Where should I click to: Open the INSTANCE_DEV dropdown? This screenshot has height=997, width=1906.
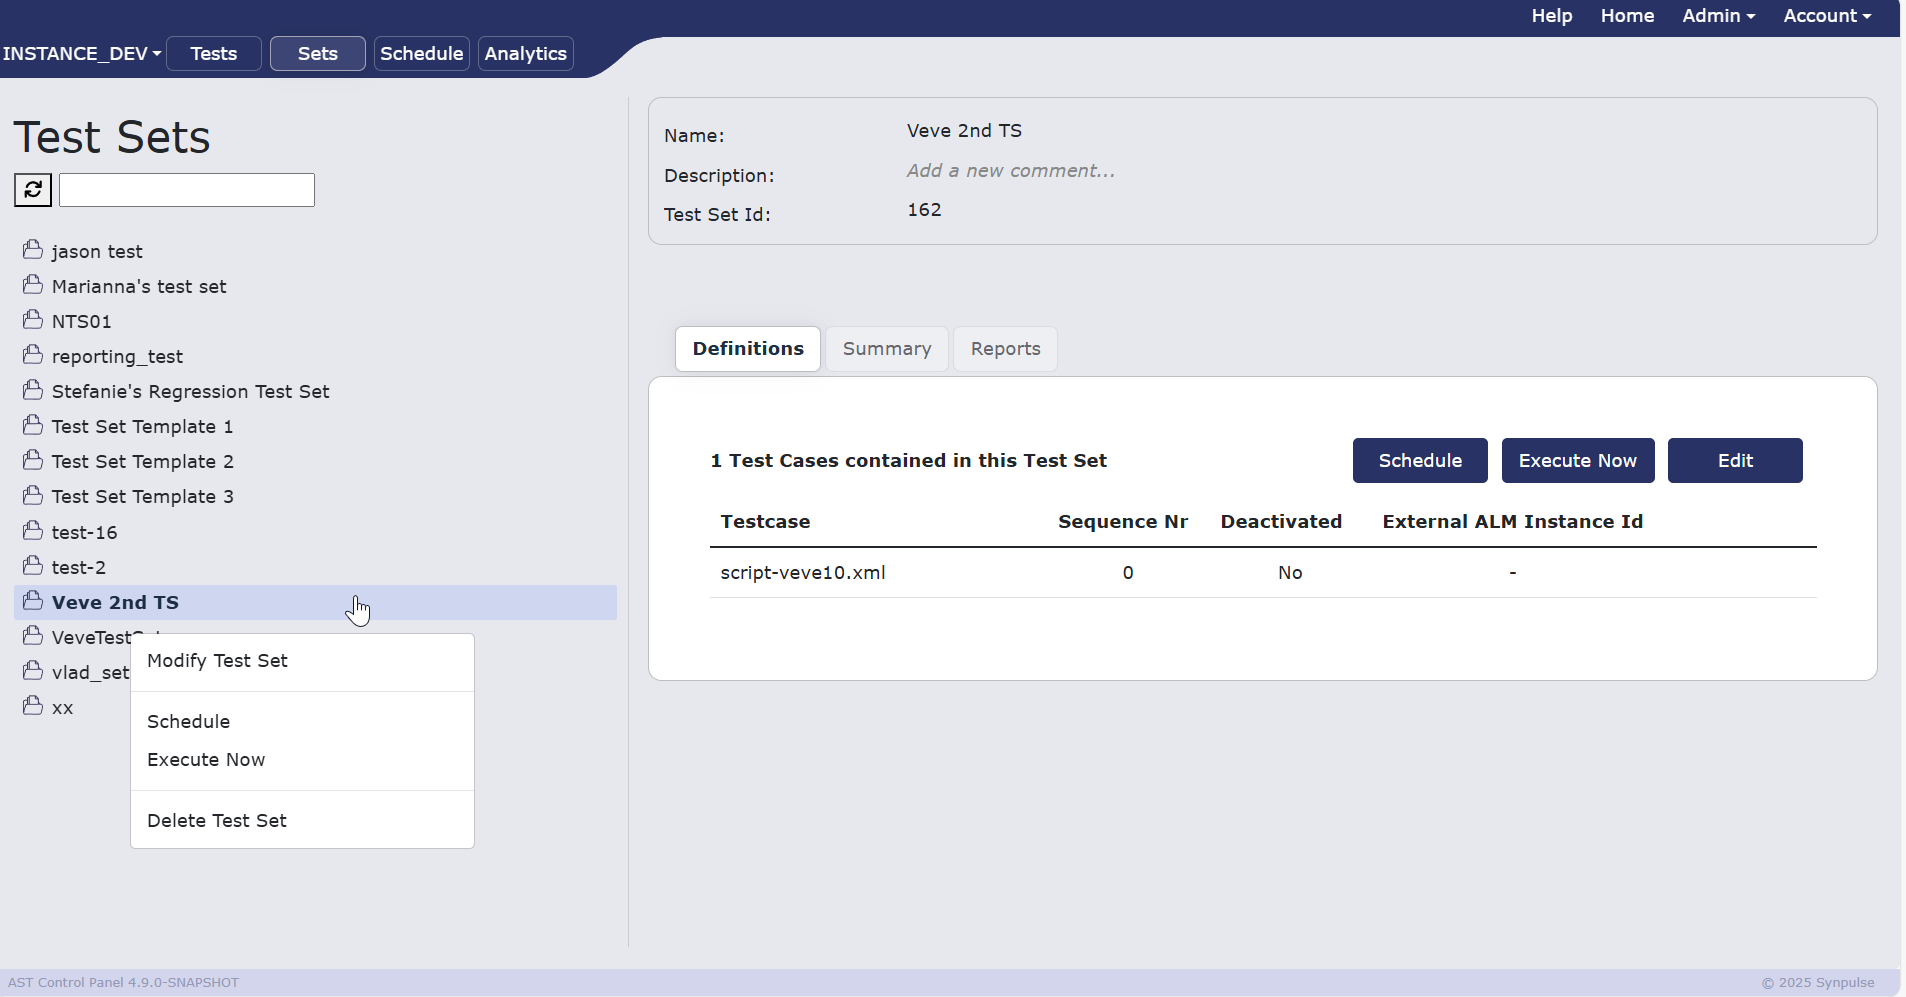tap(81, 53)
